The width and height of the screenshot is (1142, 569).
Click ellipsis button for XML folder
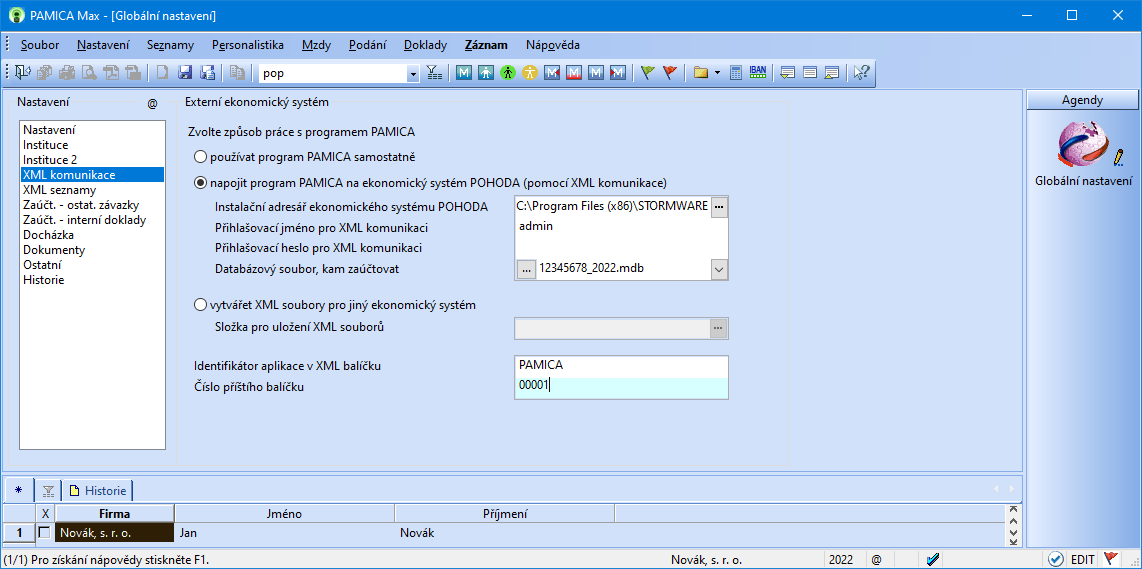(719, 329)
